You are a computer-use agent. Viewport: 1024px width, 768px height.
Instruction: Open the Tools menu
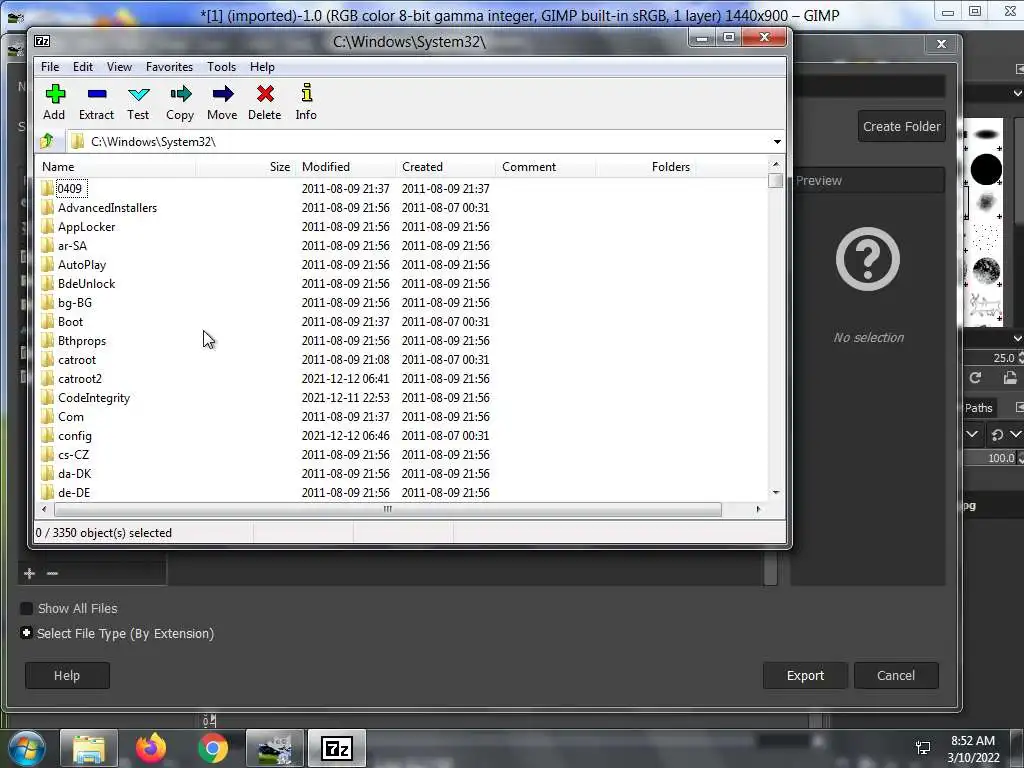(x=221, y=67)
